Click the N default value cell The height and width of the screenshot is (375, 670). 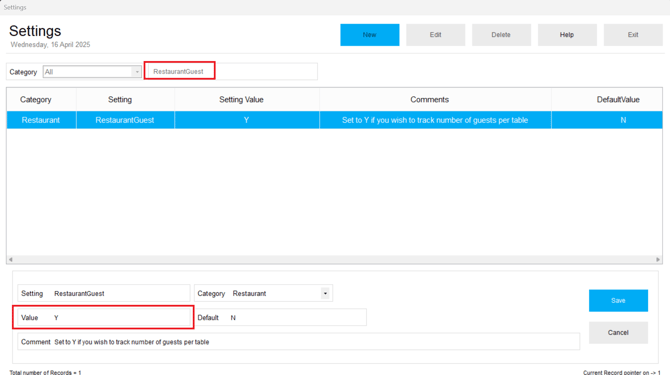coord(623,120)
